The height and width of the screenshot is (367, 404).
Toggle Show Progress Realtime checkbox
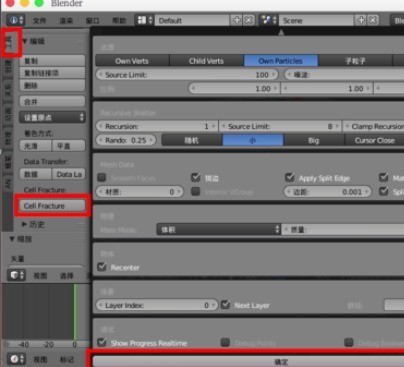(102, 343)
